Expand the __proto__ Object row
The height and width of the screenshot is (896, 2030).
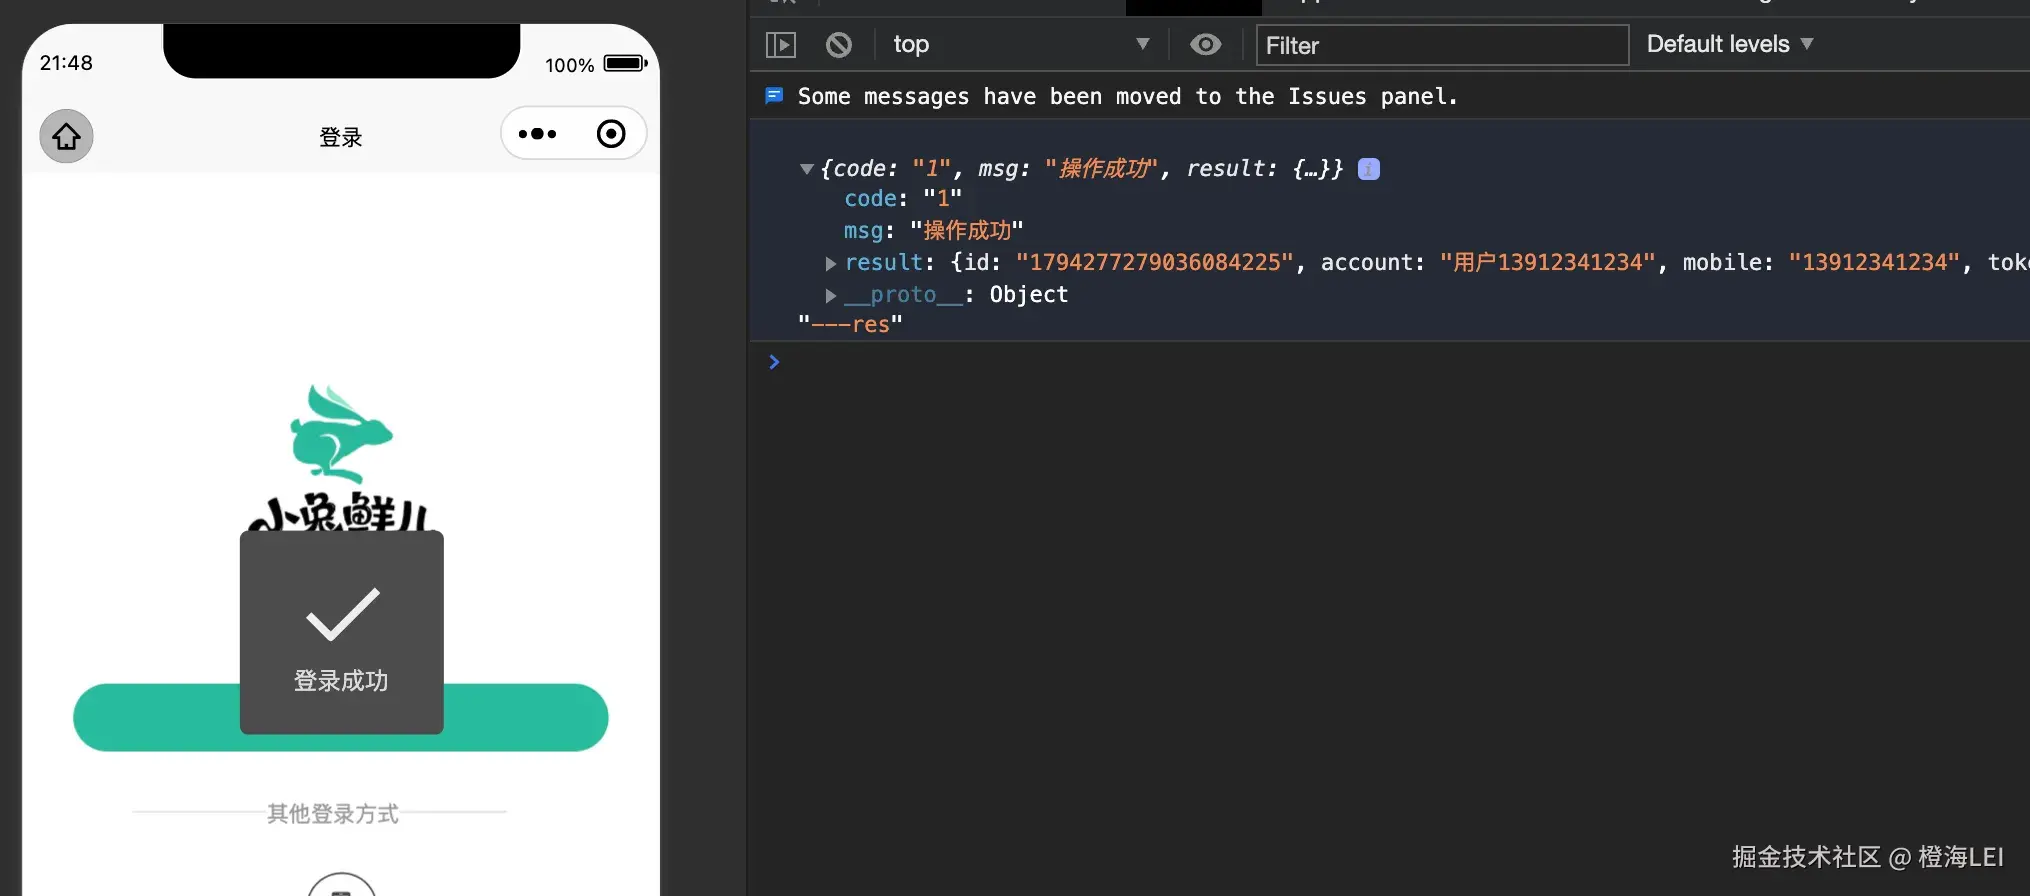(x=830, y=295)
